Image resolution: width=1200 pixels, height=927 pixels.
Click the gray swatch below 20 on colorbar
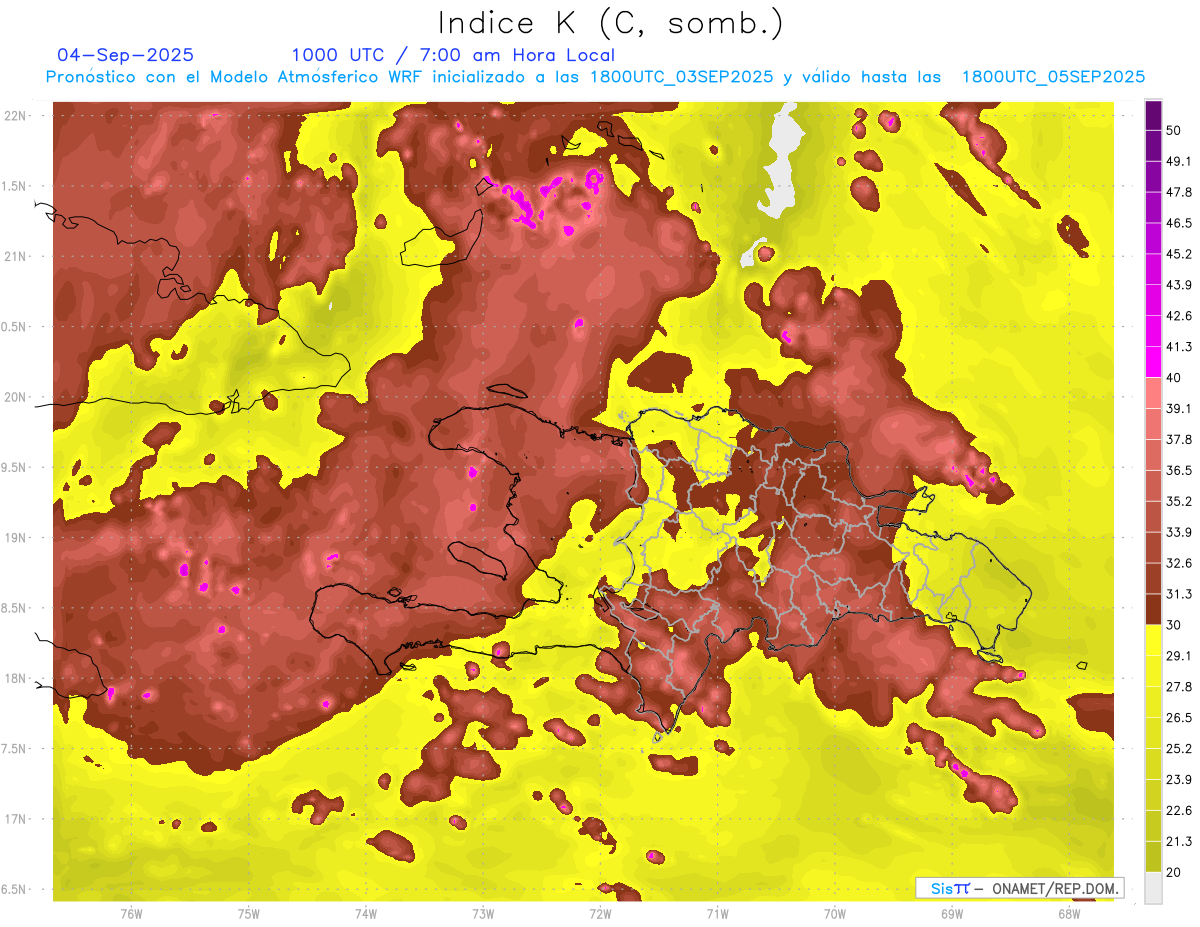[x=1153, y=887]
